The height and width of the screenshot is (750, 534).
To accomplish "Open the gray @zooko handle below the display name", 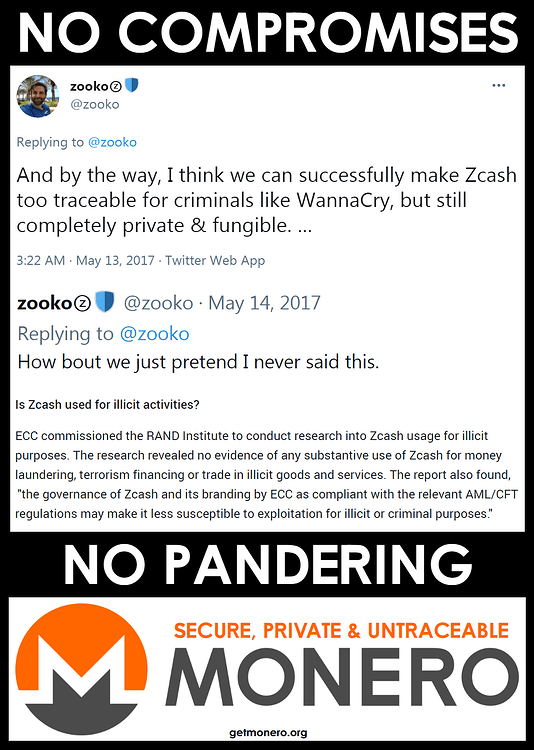I will click(x=95, y=104).
